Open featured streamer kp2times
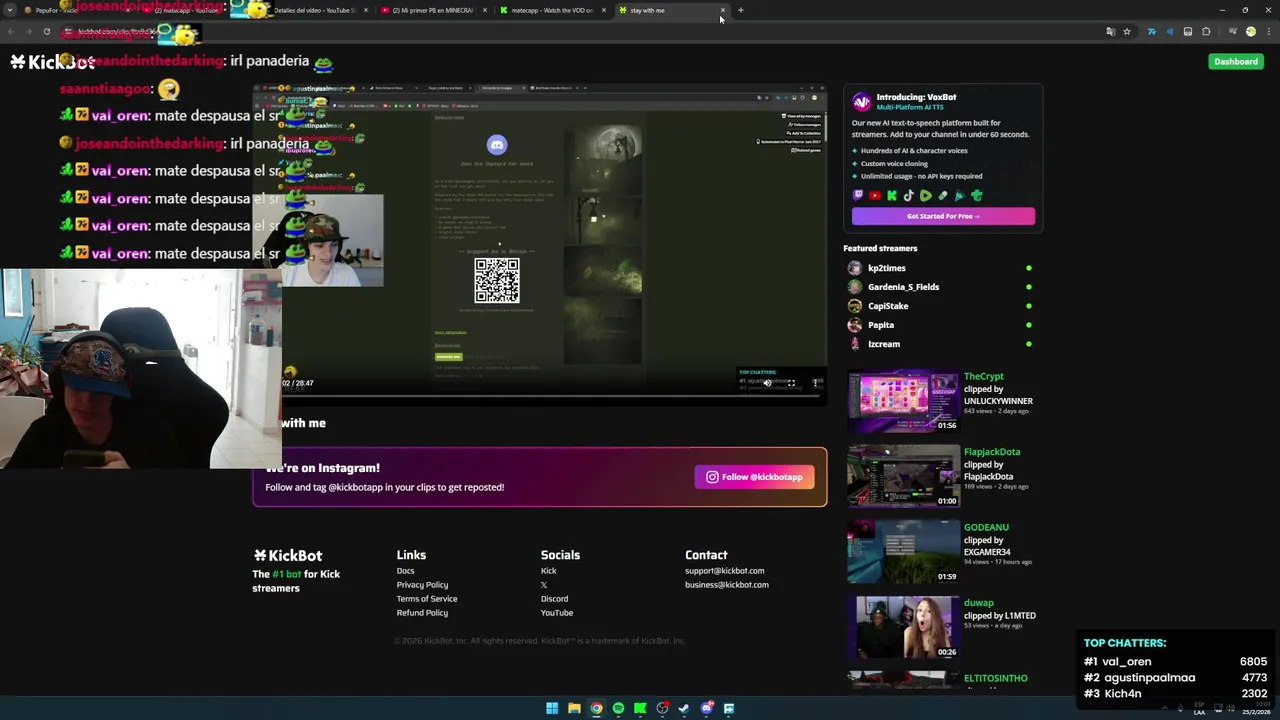 886,268
